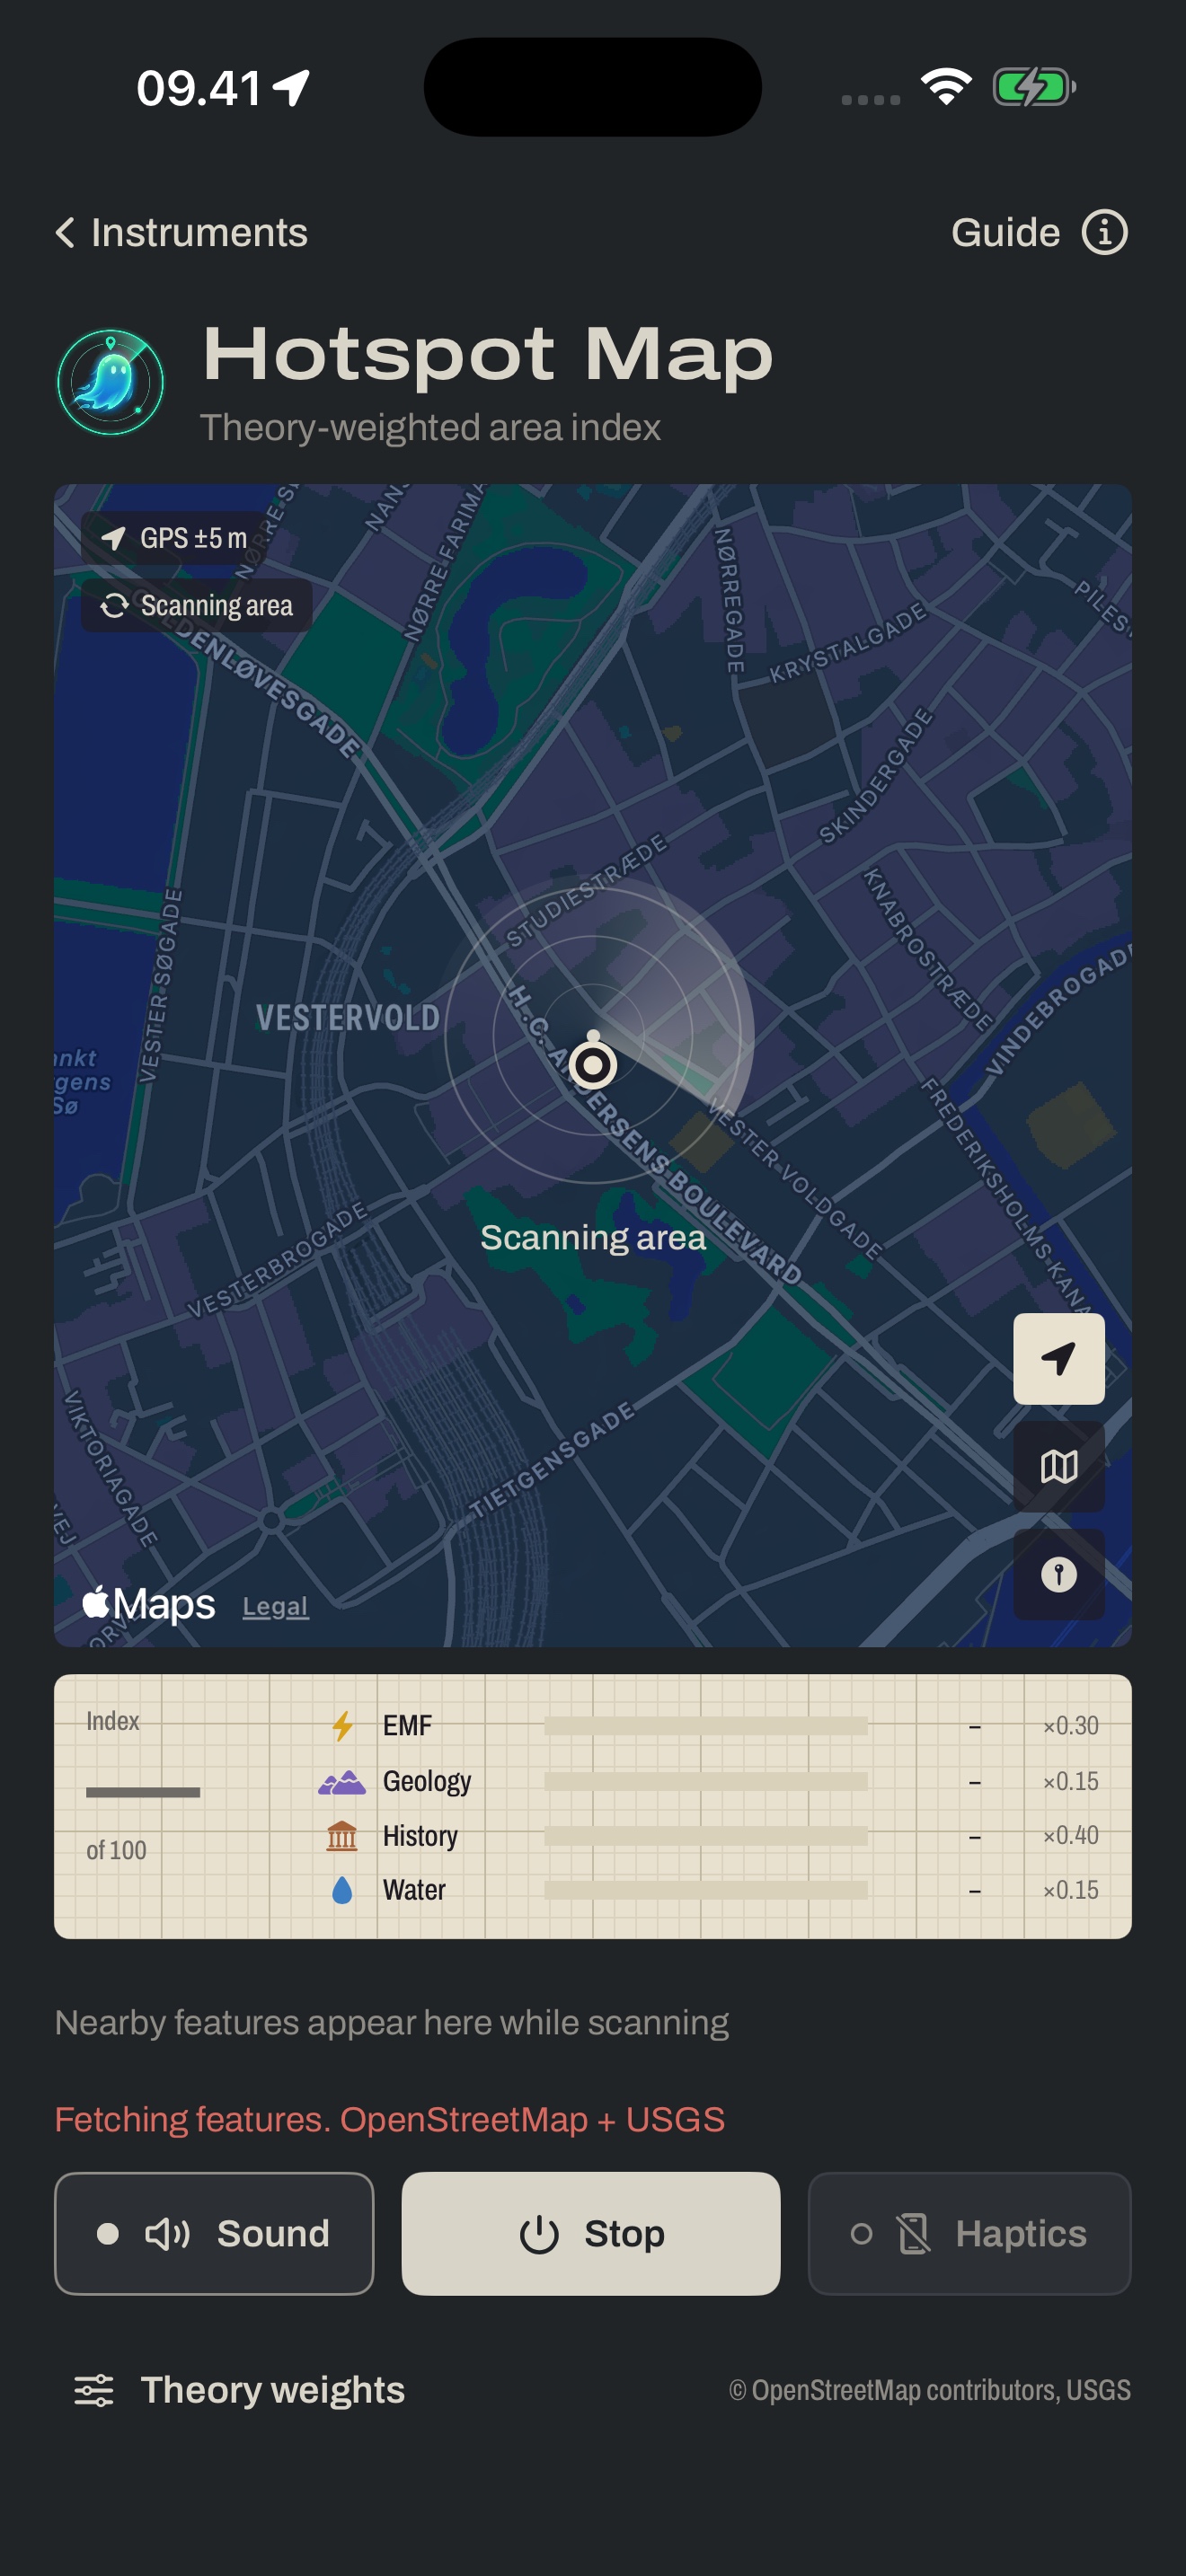The image size is (1186, 2576).
Task: Tap the 'Index' label in score panel
Action: tap(113, 1721)
